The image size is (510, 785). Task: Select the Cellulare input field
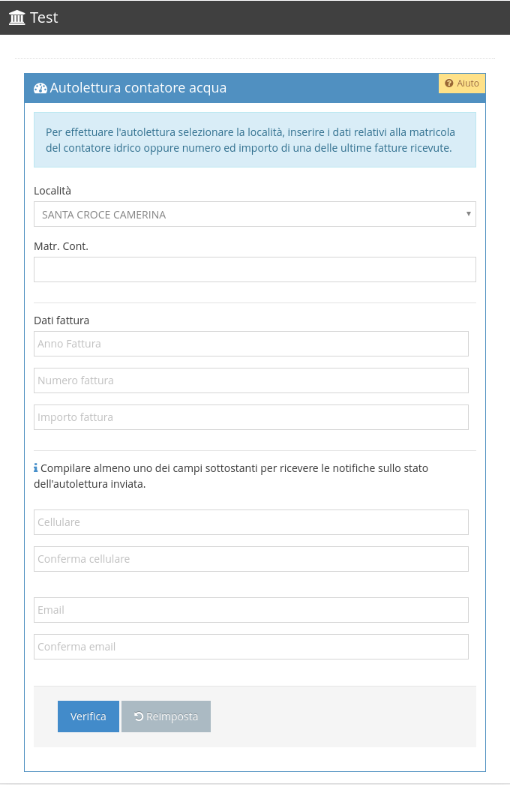click(x=251, y=522)
